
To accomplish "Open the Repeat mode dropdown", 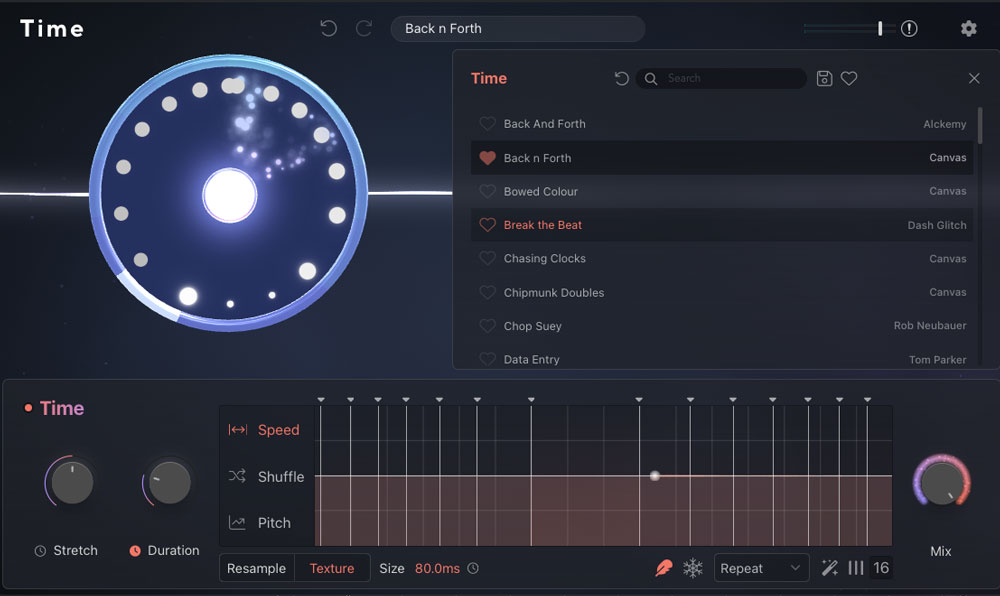I will [x=761, y=568].
